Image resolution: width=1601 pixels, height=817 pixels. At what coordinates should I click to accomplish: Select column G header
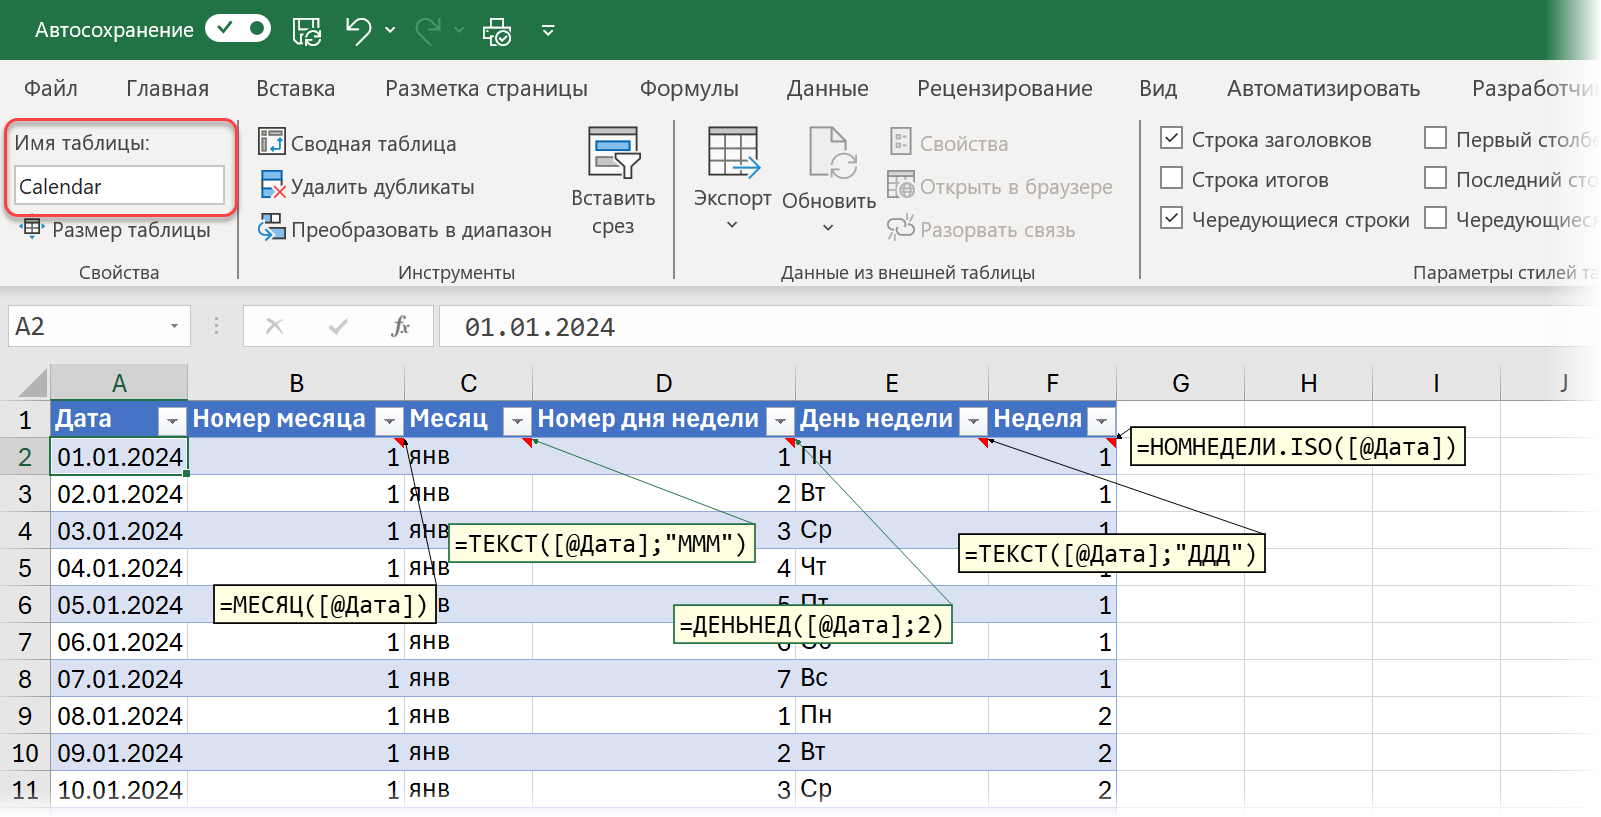tap(1181, 383)
